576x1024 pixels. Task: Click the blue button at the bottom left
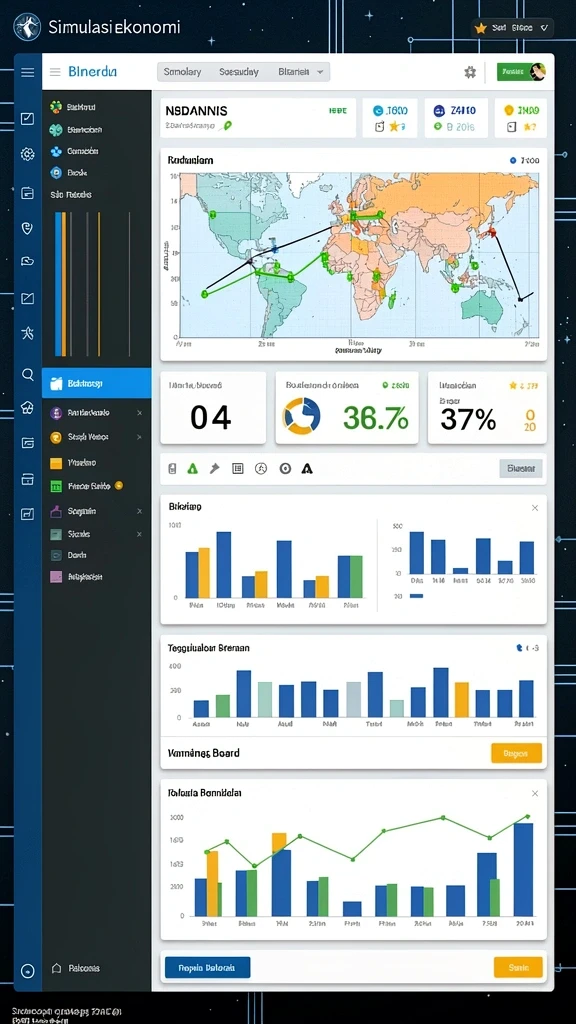207,967
